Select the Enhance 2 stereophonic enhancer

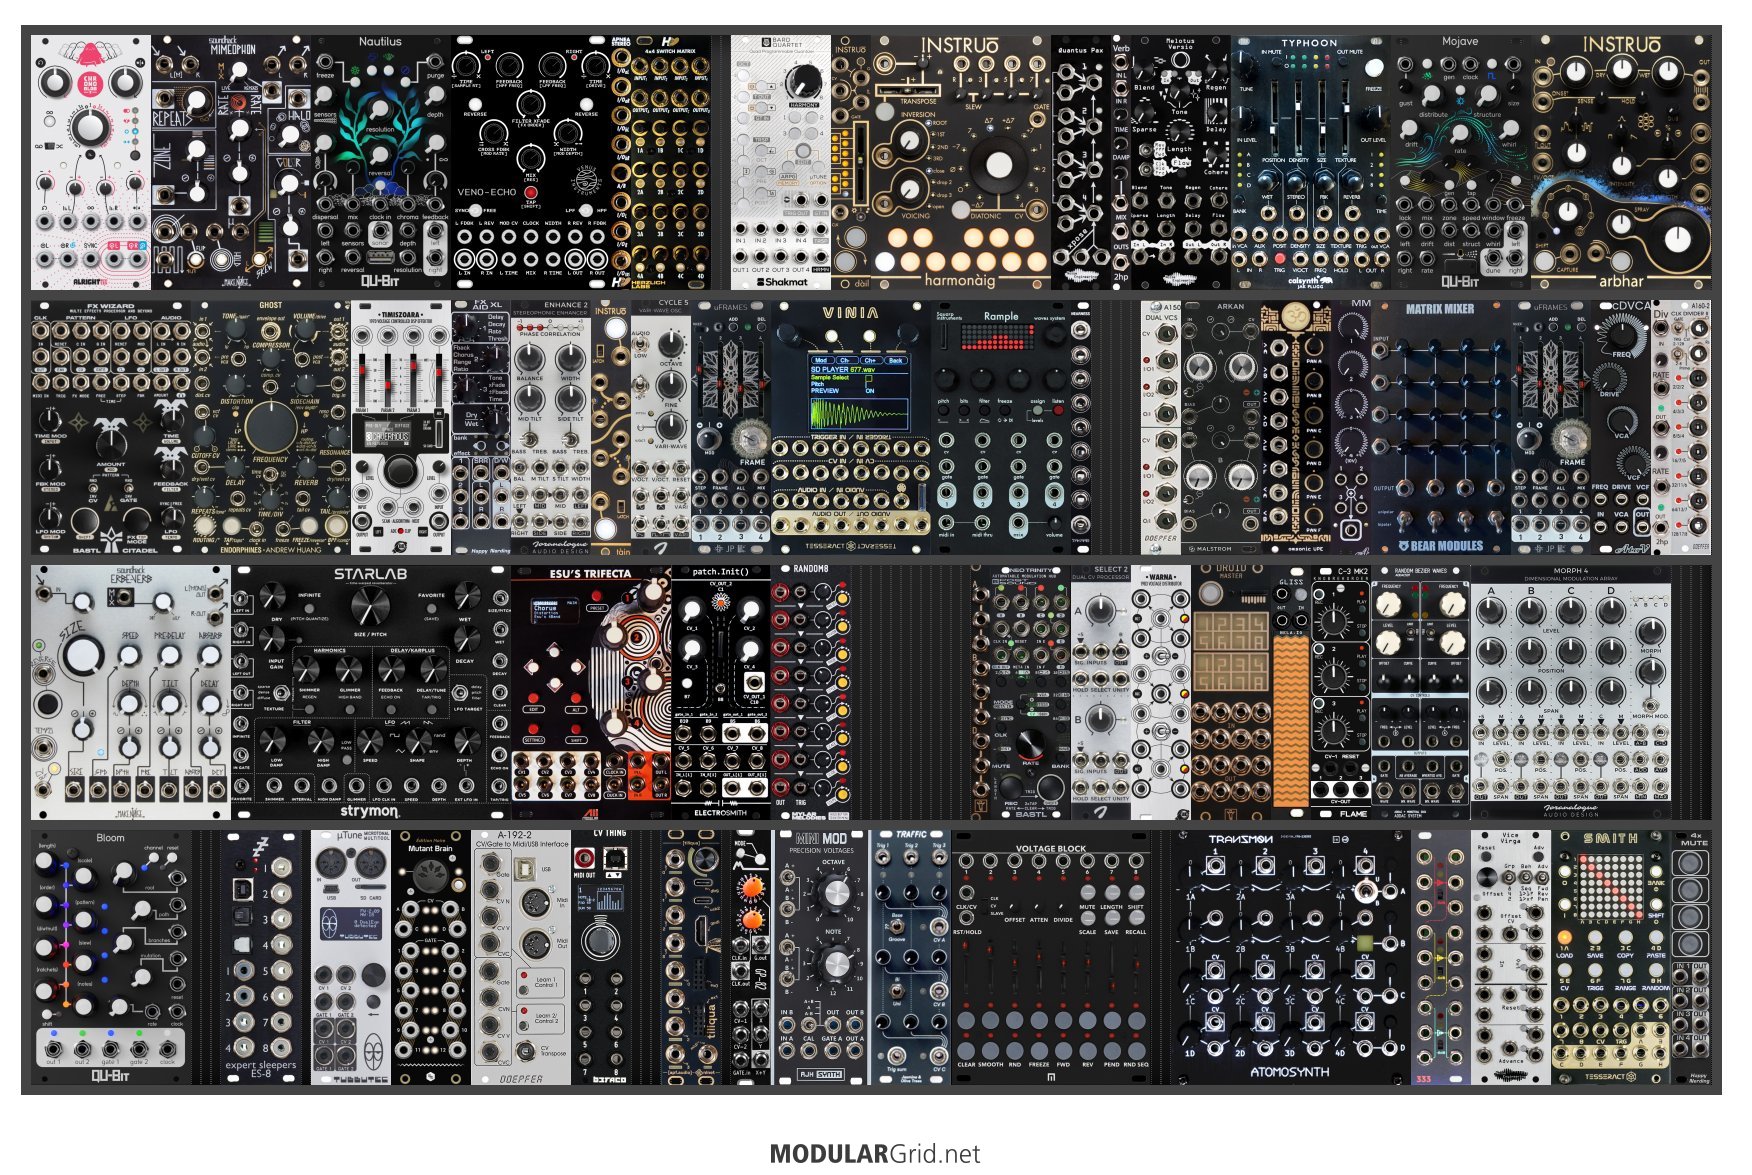pos(551,427)
